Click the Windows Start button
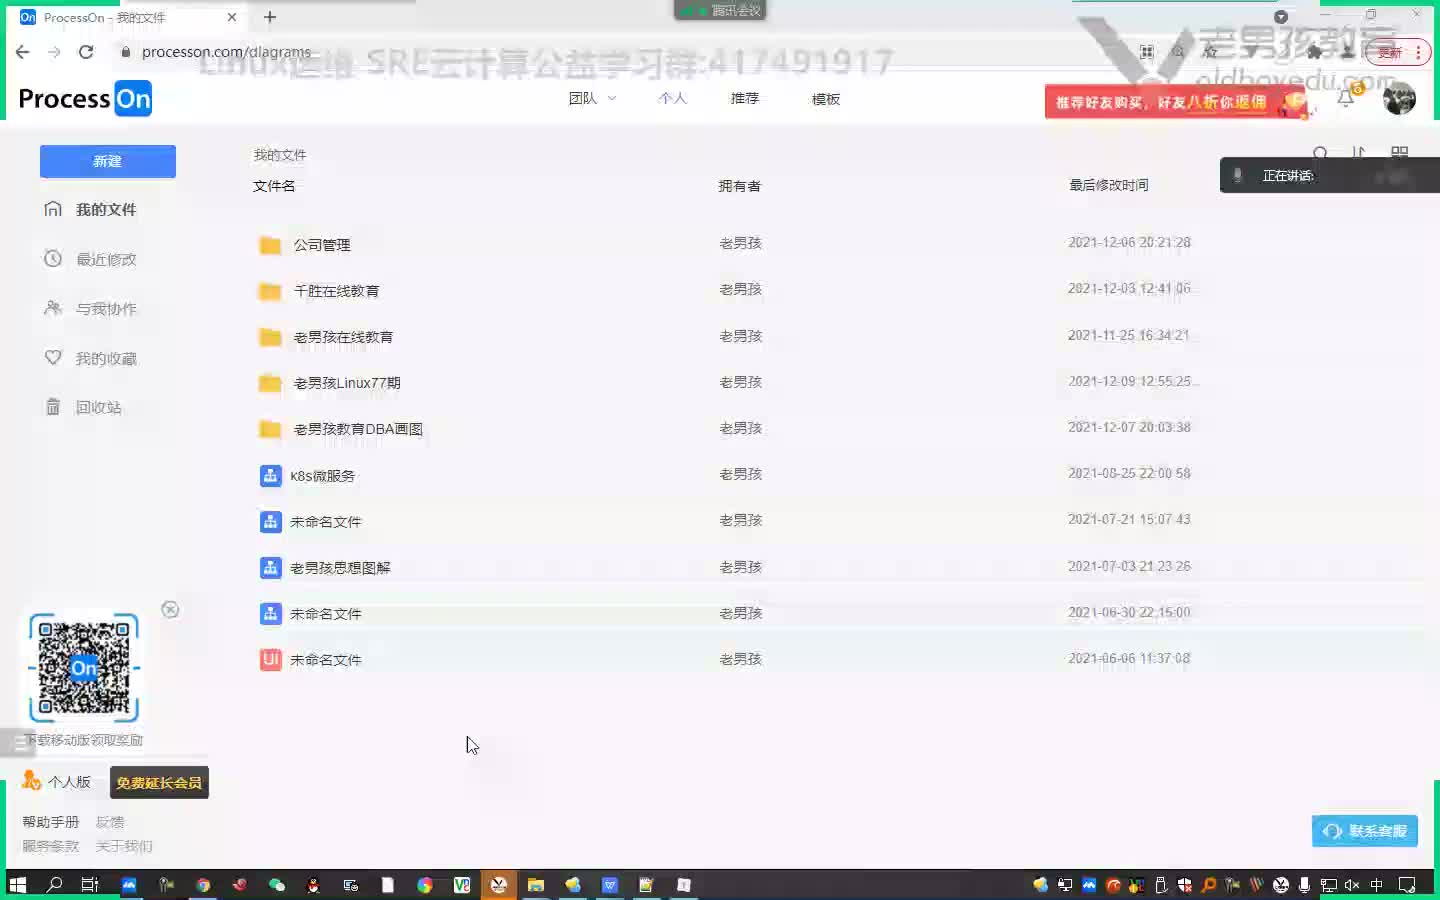This screenshot has height=900, width=1440. coord(17,885)
